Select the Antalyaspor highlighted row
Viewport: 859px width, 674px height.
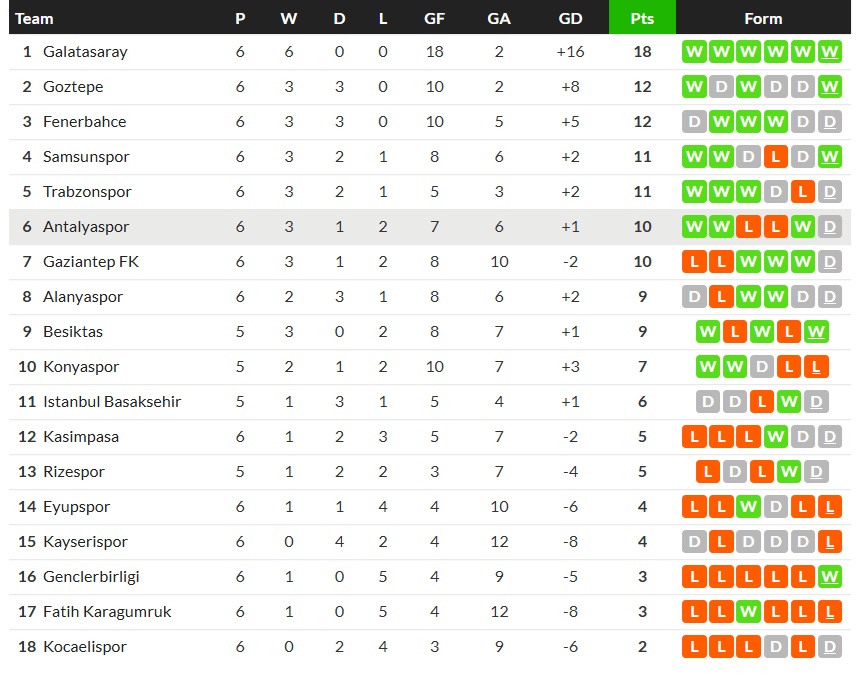coord(430,227)
